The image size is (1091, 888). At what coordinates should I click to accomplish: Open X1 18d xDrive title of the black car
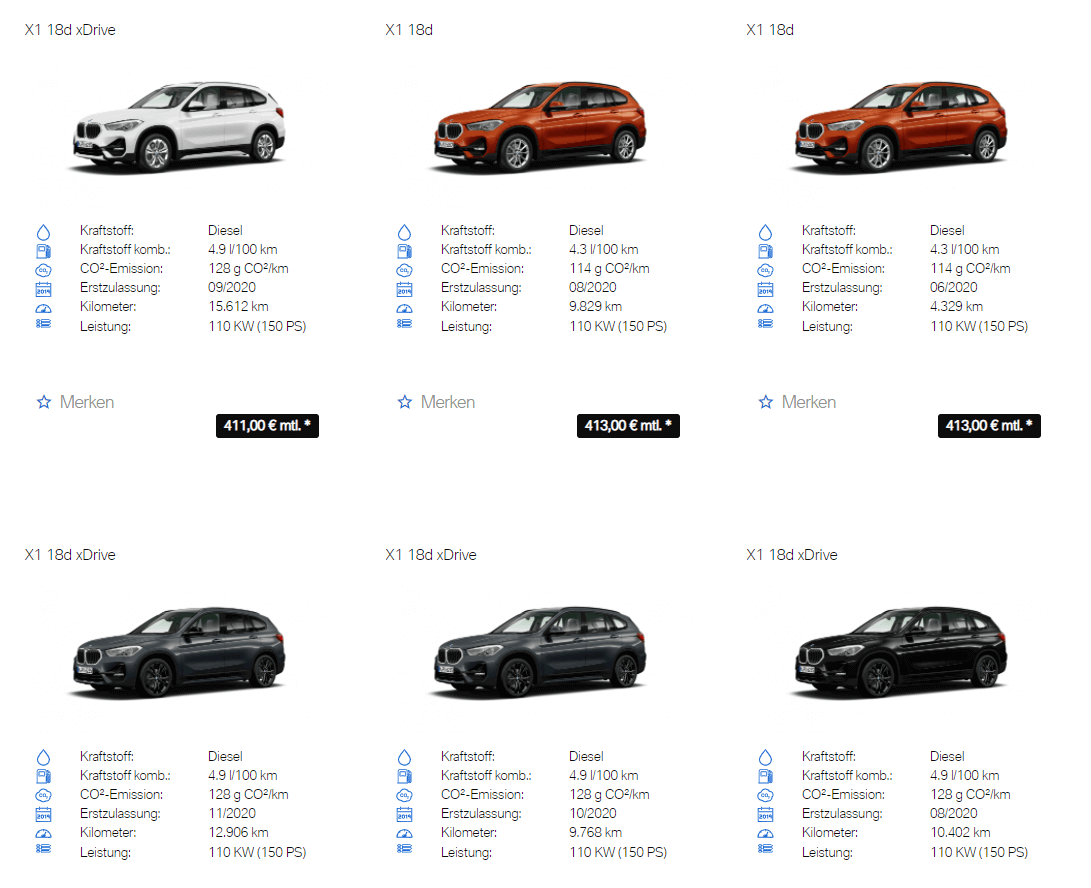pos(793,555)
